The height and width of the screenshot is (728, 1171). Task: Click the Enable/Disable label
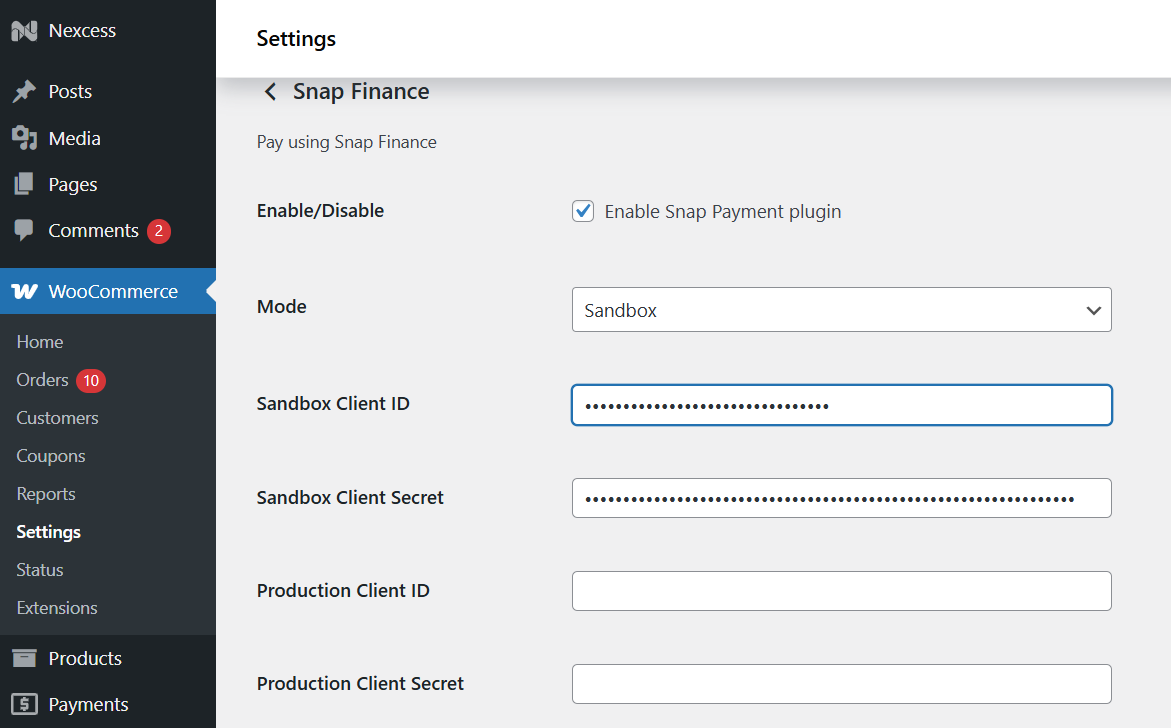coord(320,211)
